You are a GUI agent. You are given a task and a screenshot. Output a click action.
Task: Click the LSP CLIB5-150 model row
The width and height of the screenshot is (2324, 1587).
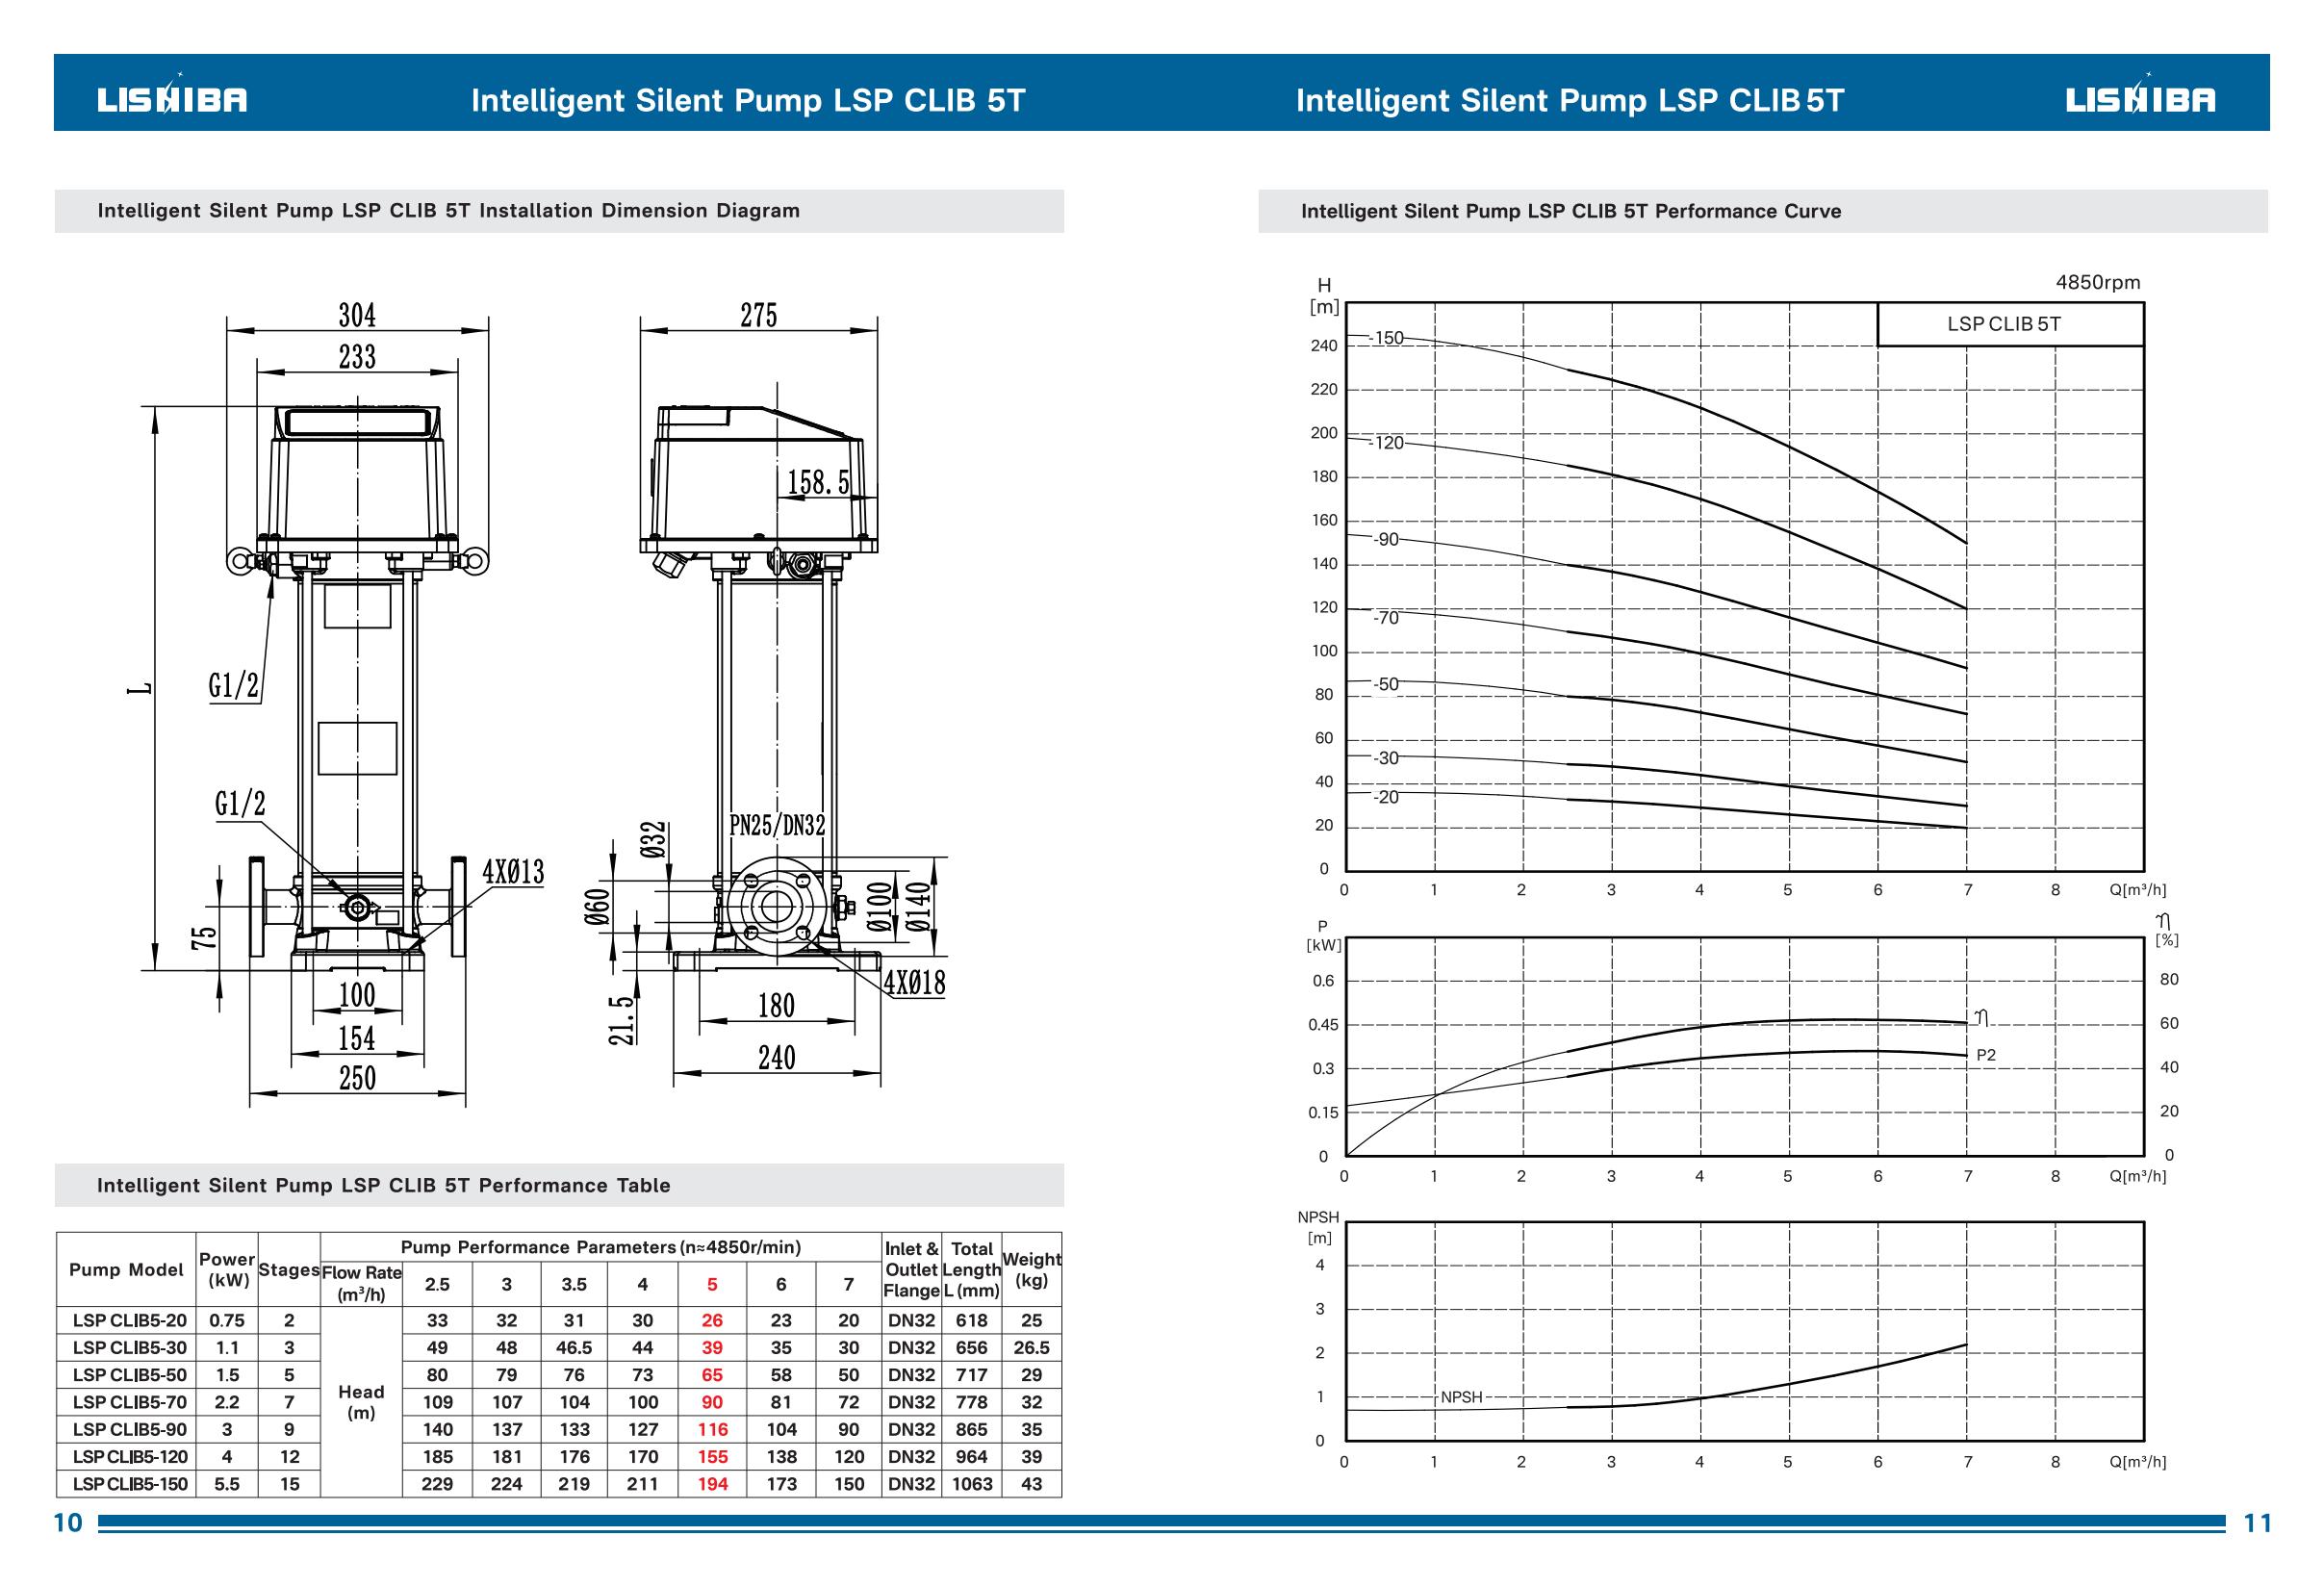[x=130, y=1484]
